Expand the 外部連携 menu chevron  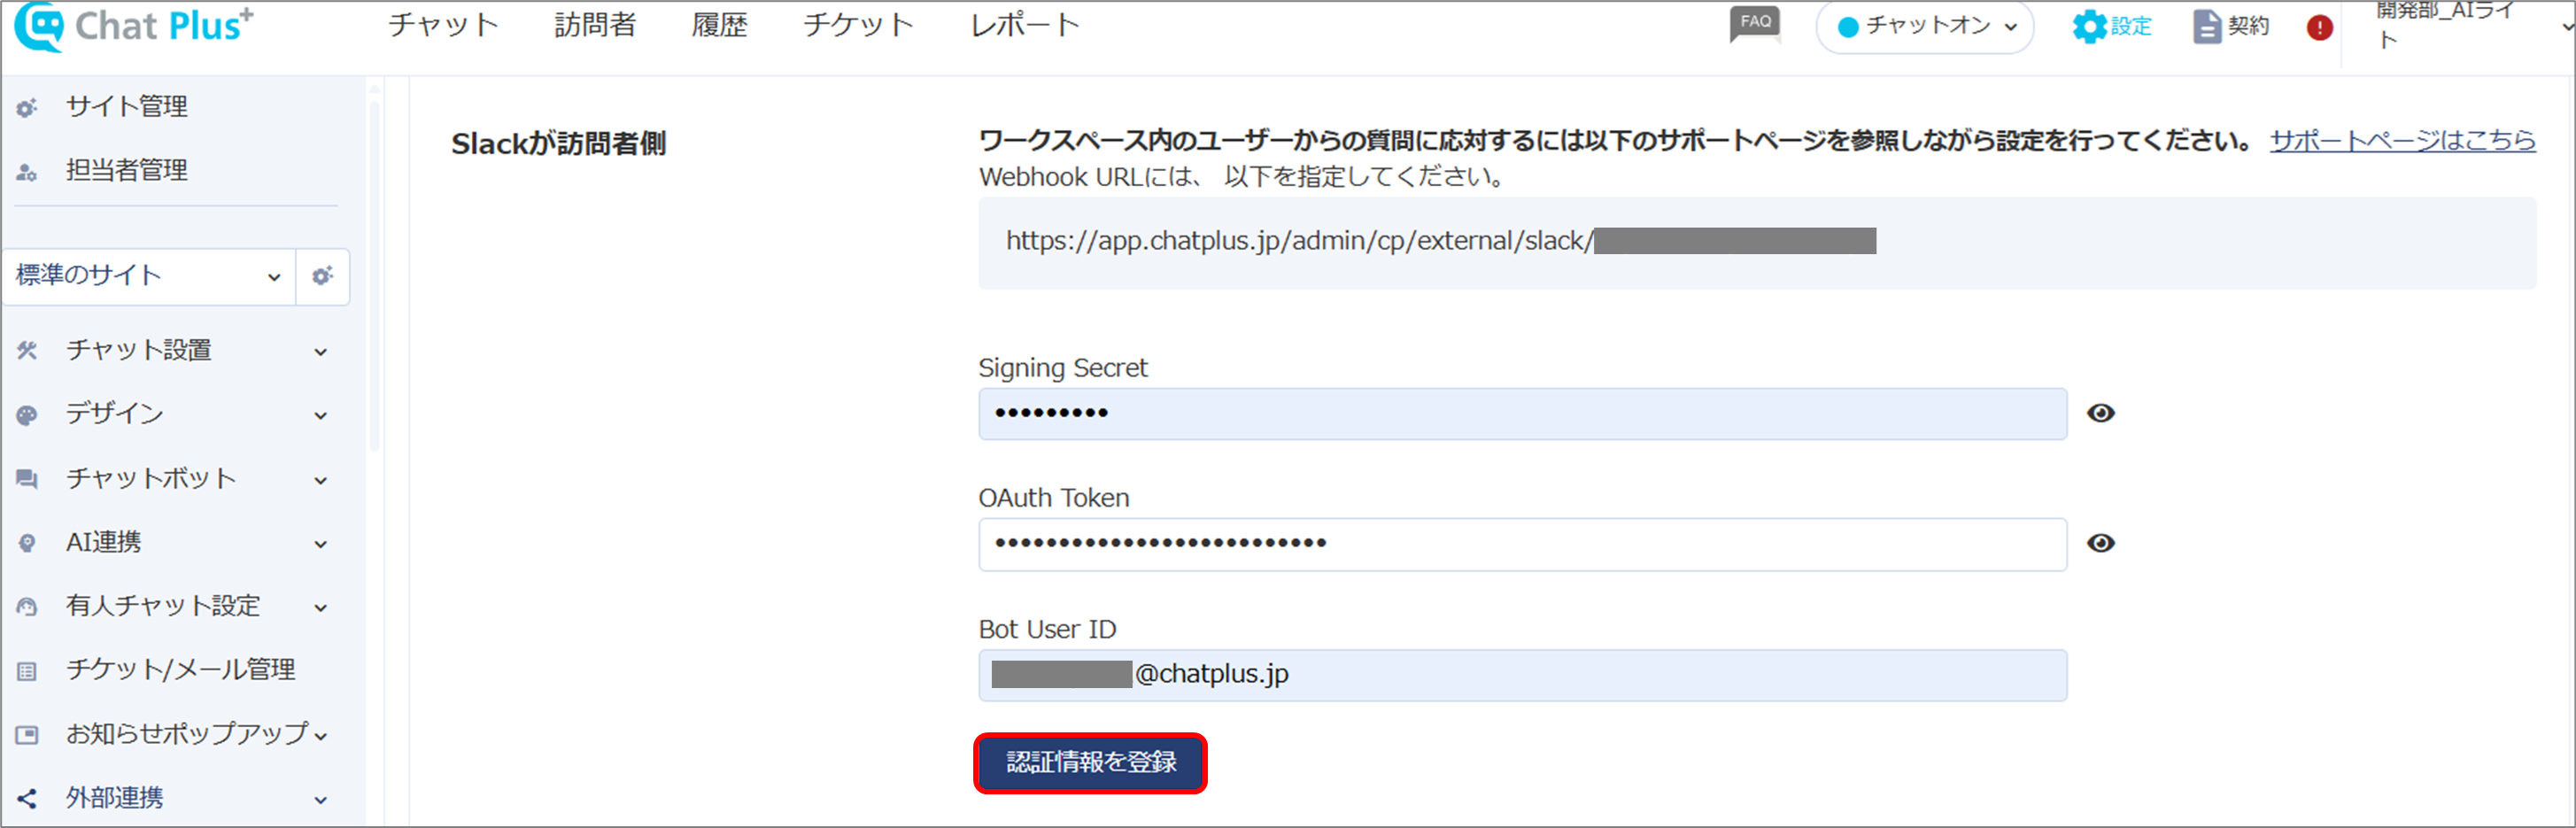click(x=320, y=801)
